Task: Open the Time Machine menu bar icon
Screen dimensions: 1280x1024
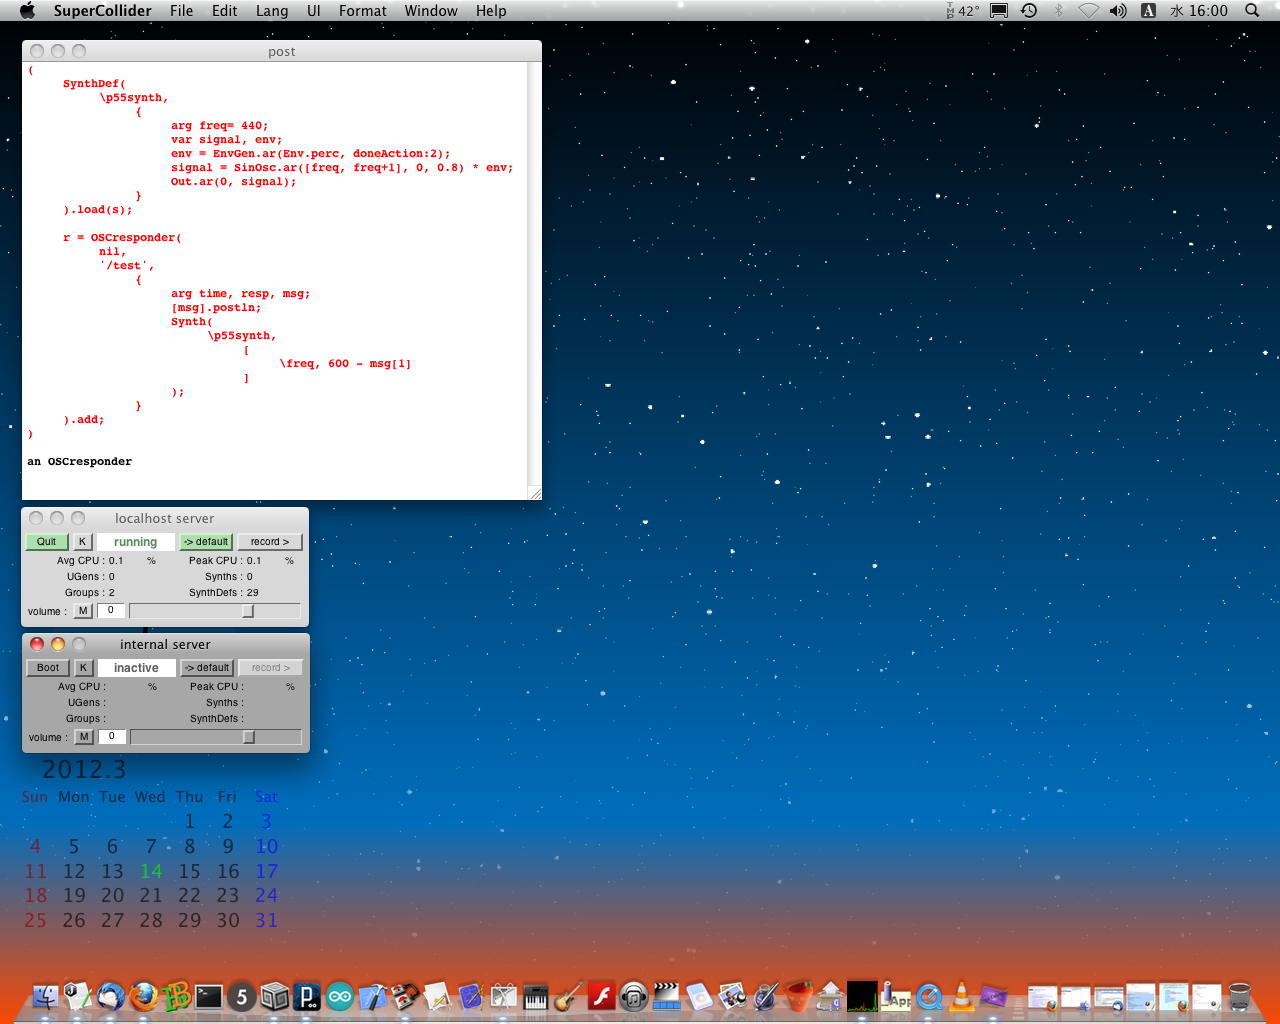Action: 1029,11
